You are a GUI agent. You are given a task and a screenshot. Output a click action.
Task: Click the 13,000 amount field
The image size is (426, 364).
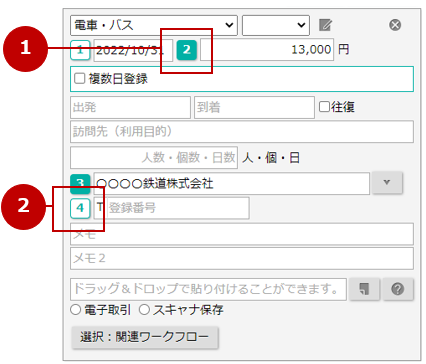coord(267,50)
